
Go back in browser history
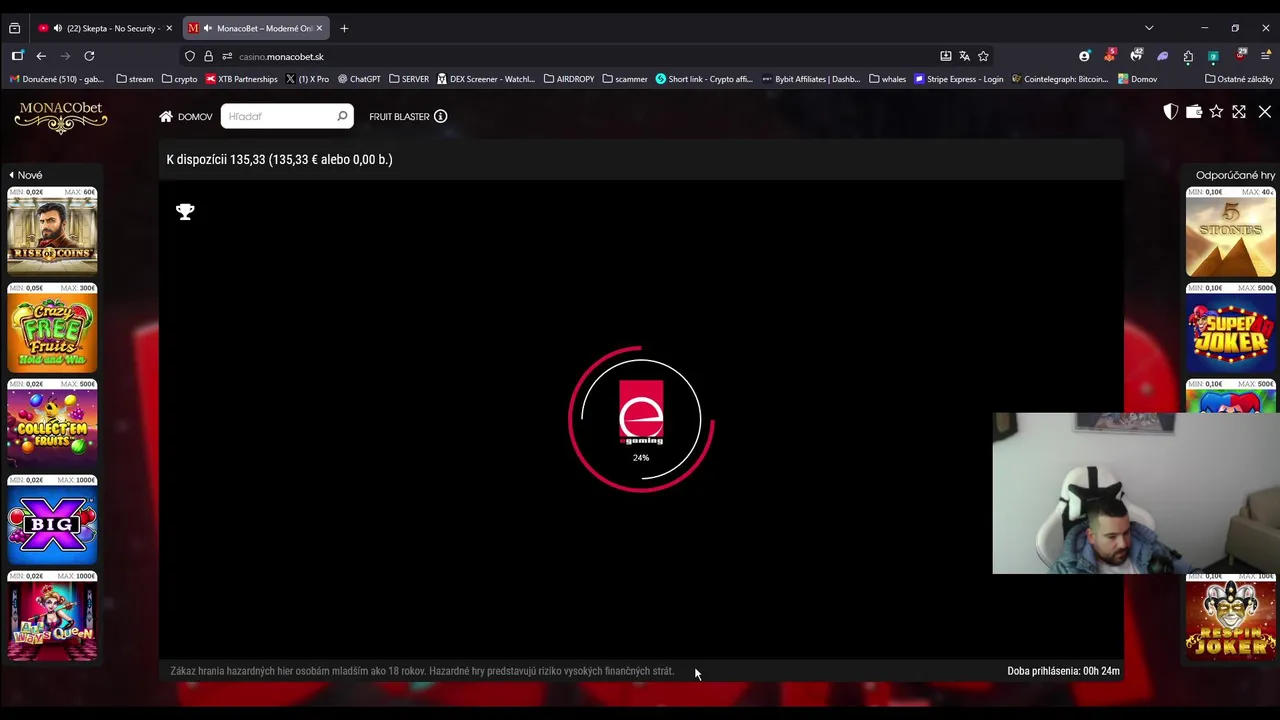[x=41, y=56]
